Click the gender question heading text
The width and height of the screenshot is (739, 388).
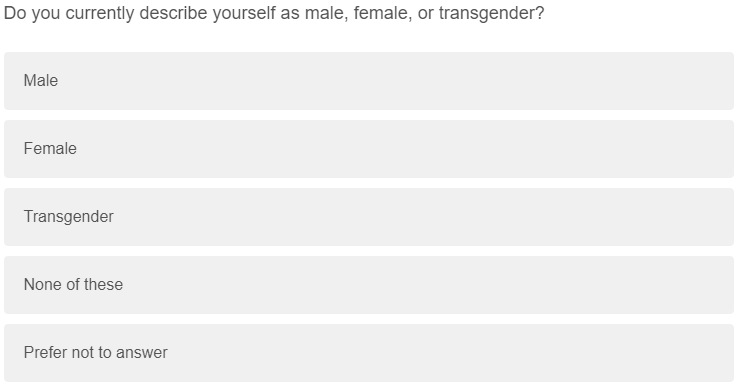274,13
